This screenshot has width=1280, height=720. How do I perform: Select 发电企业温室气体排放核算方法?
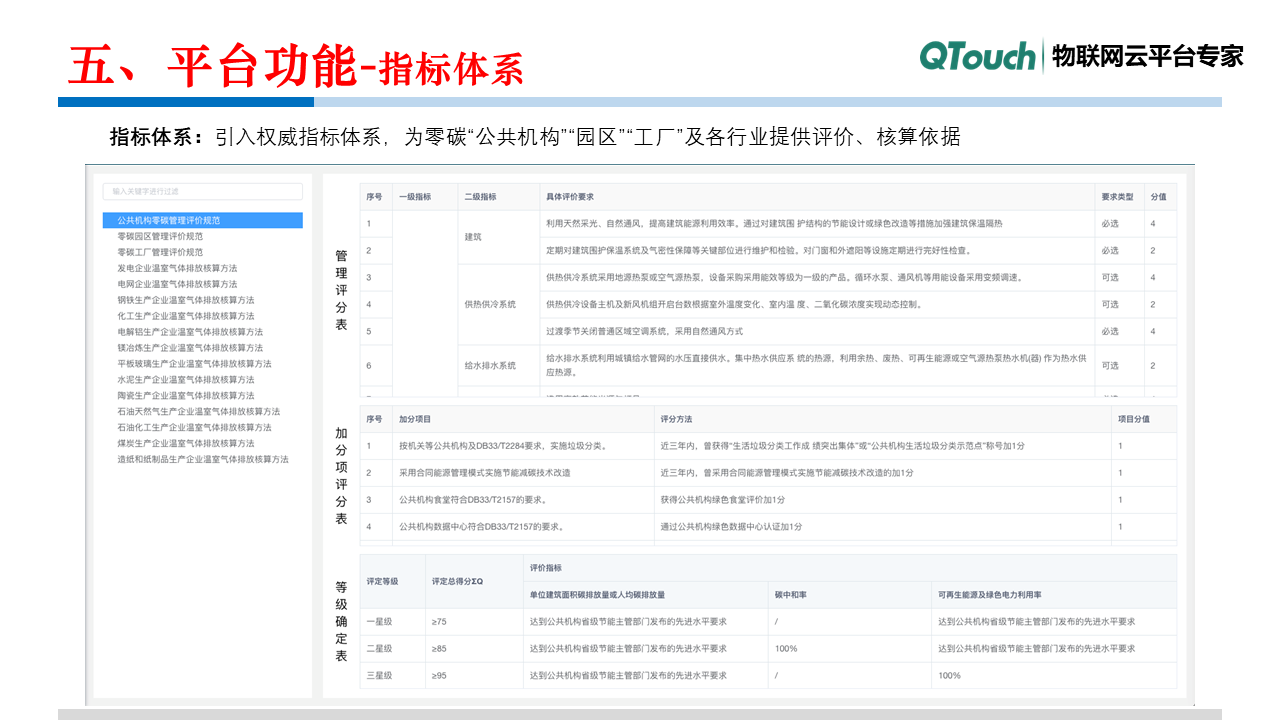tap(177, 269)
